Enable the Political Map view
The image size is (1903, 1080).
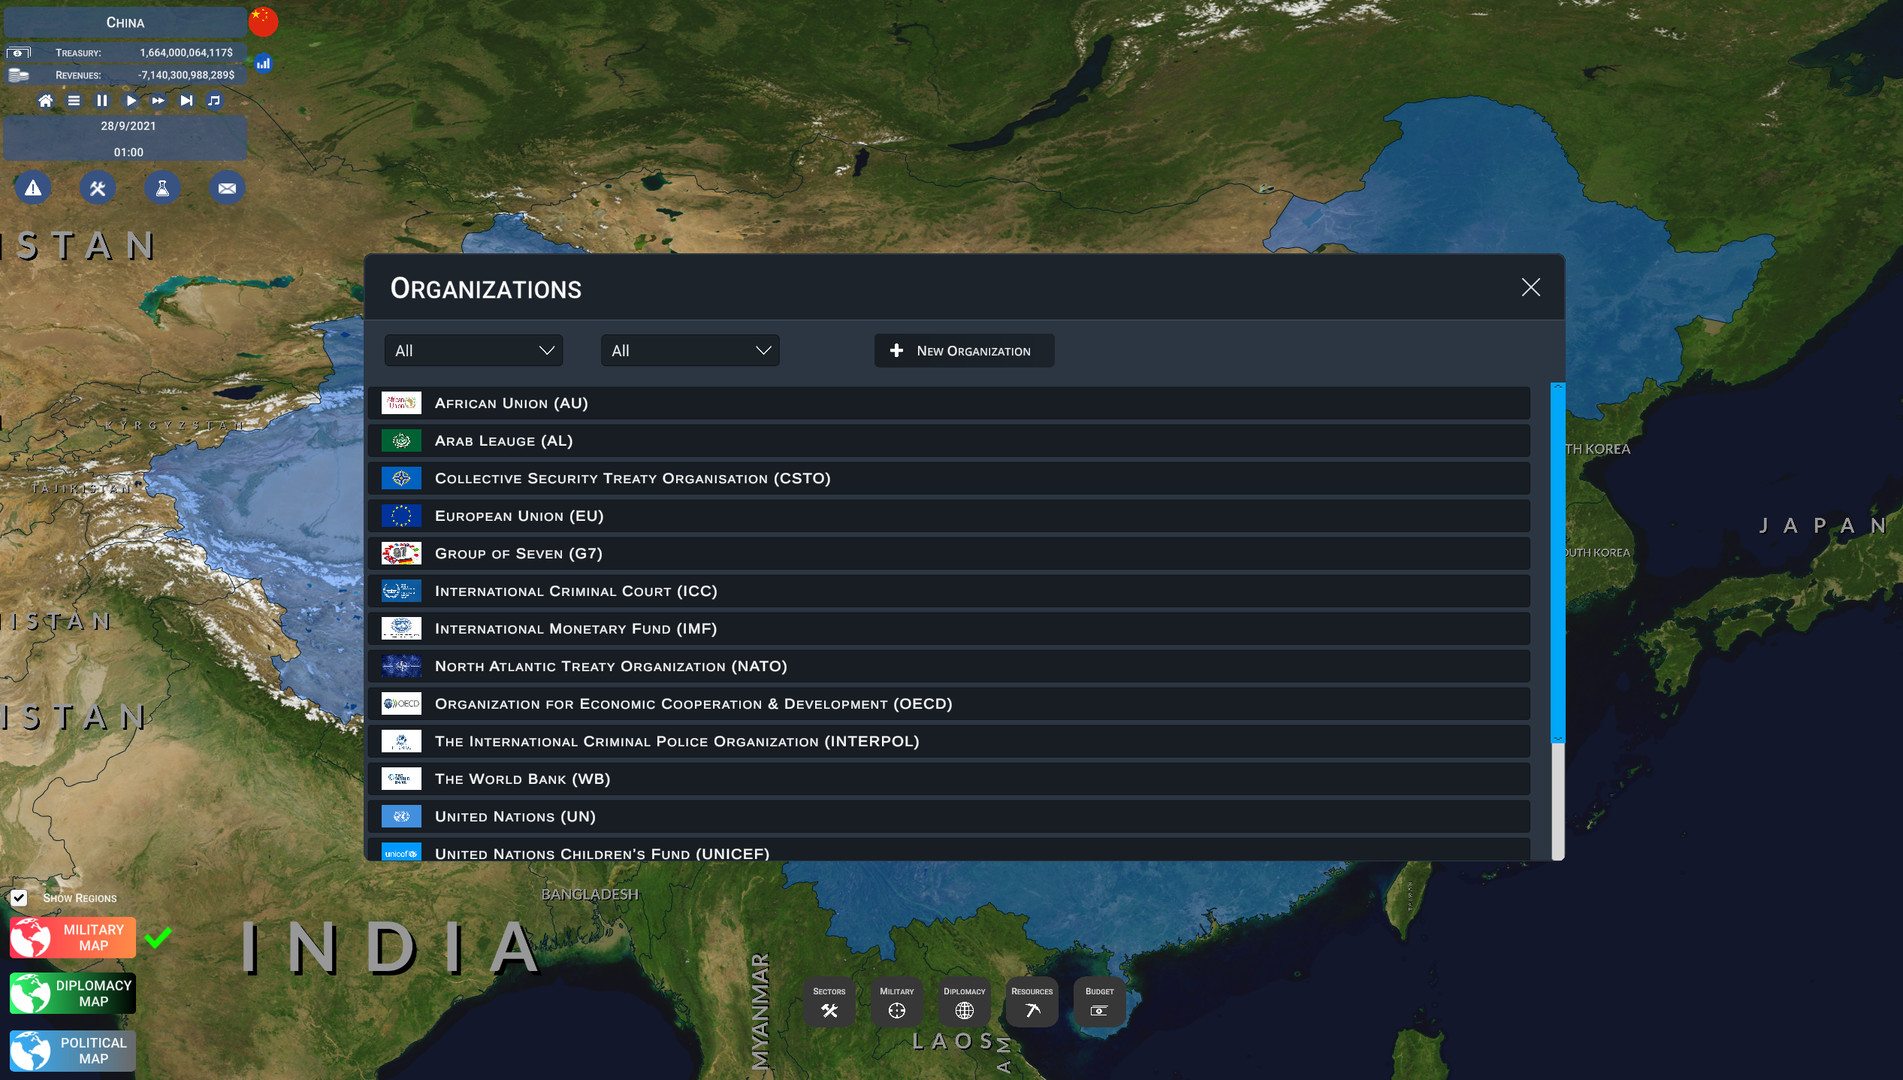(x=73, y=1050)
